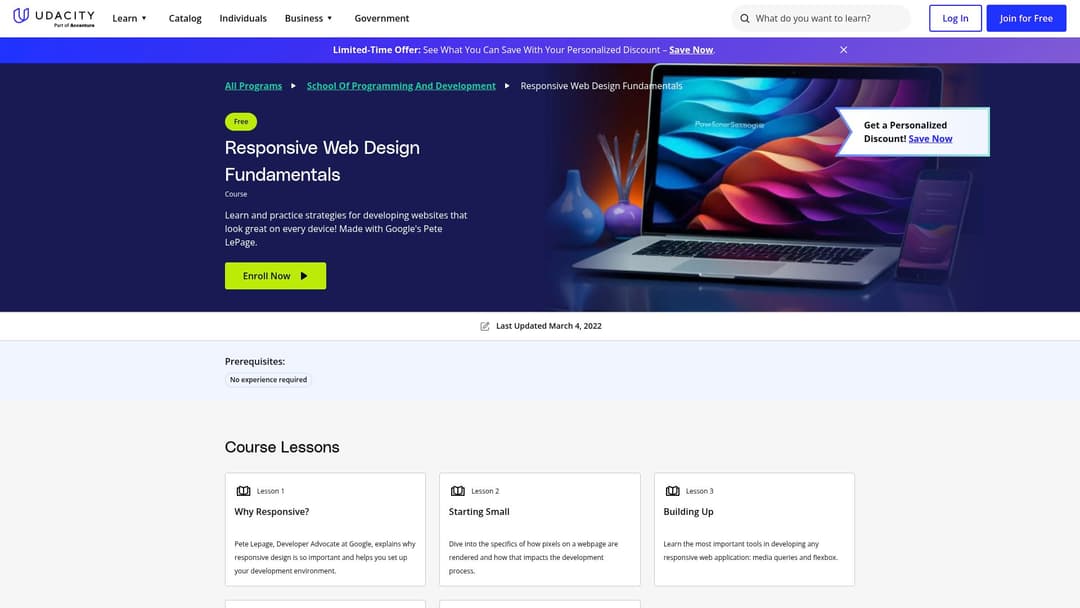This screenshot has width=1080, height=608.
Task: Click the Lesson 1 book icon
Action: [x=243, y=491]
